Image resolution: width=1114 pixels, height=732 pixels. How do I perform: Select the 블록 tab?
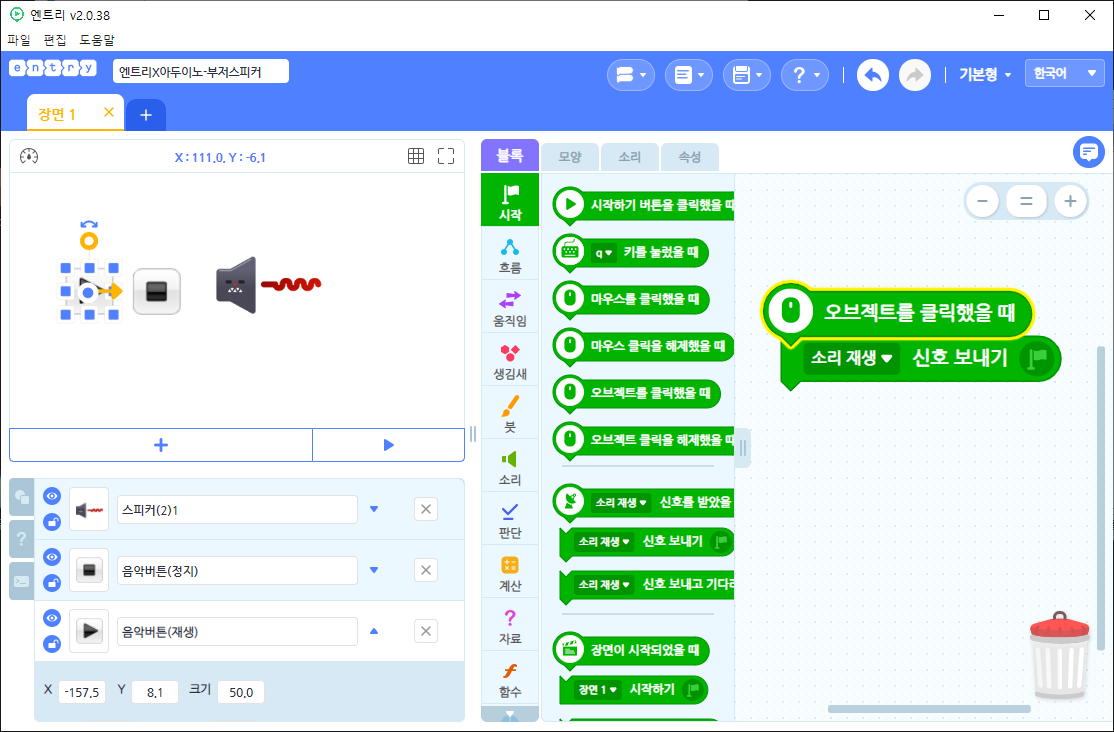click(x=510, y=156)
